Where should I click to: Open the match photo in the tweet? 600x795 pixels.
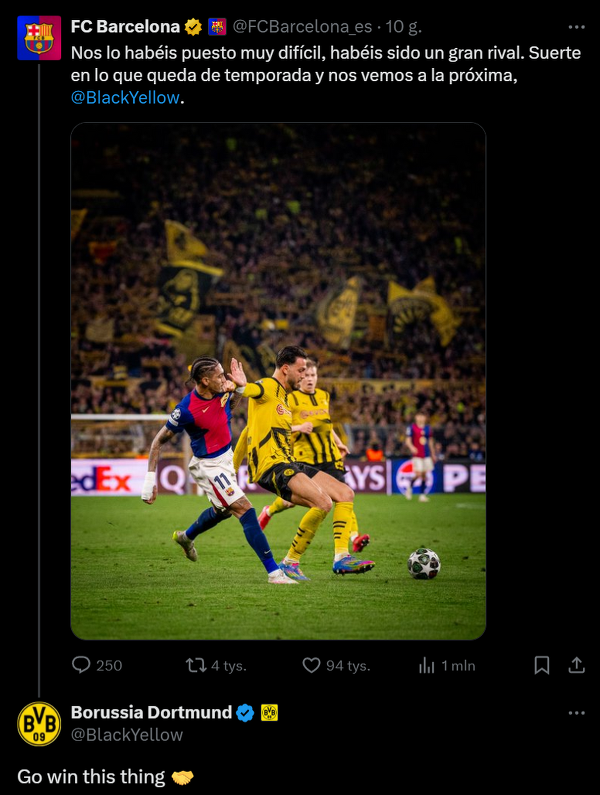coord(278,381)
